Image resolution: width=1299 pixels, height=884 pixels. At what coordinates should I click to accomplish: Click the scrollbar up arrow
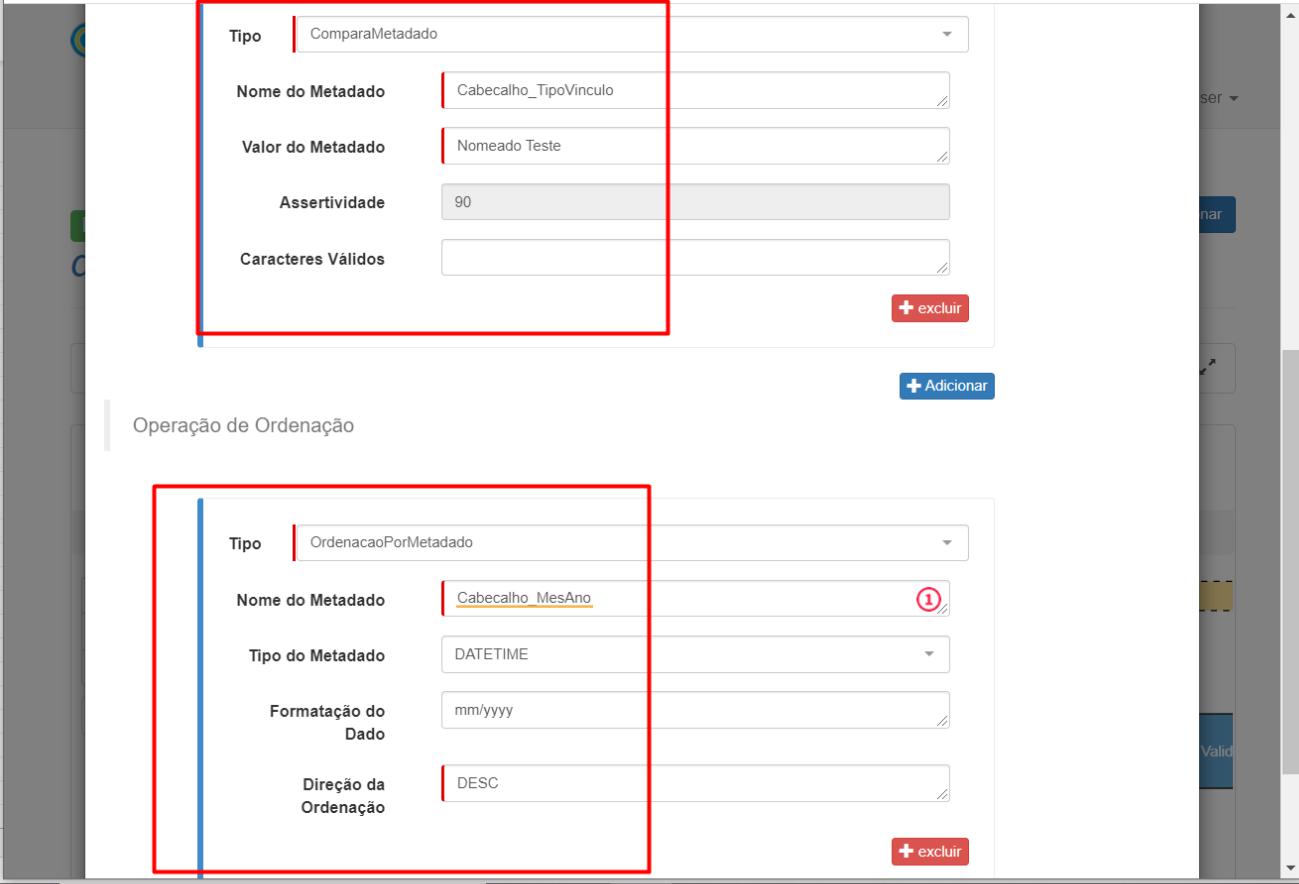point(1290,16)
